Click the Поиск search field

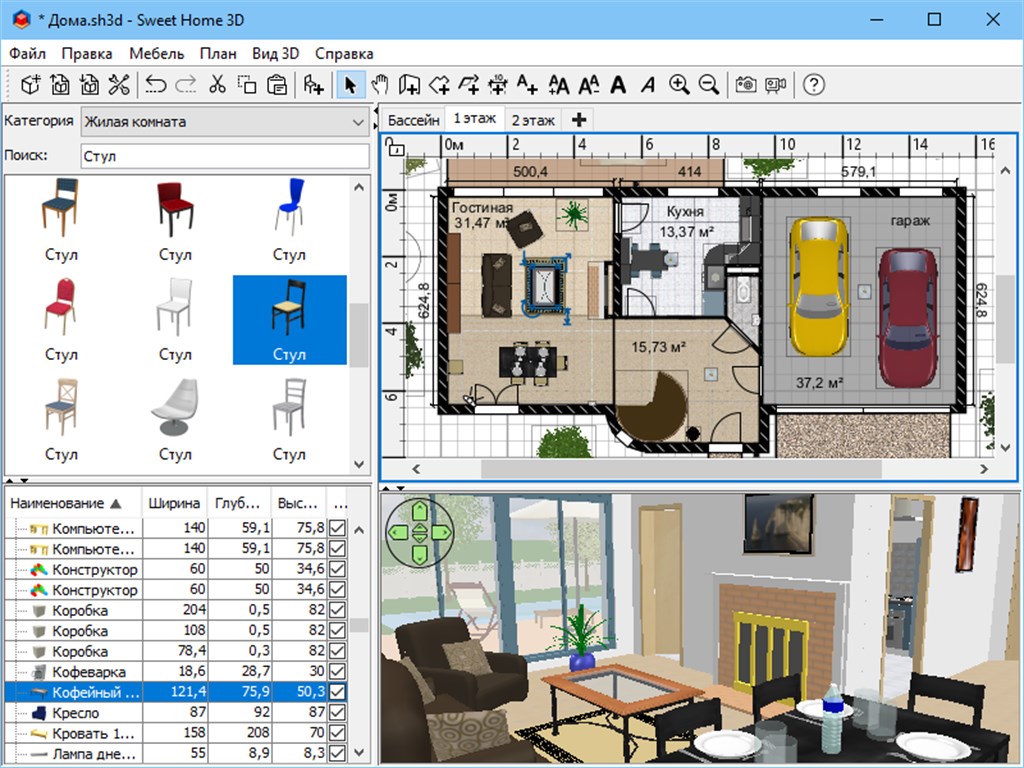(224, 156)
